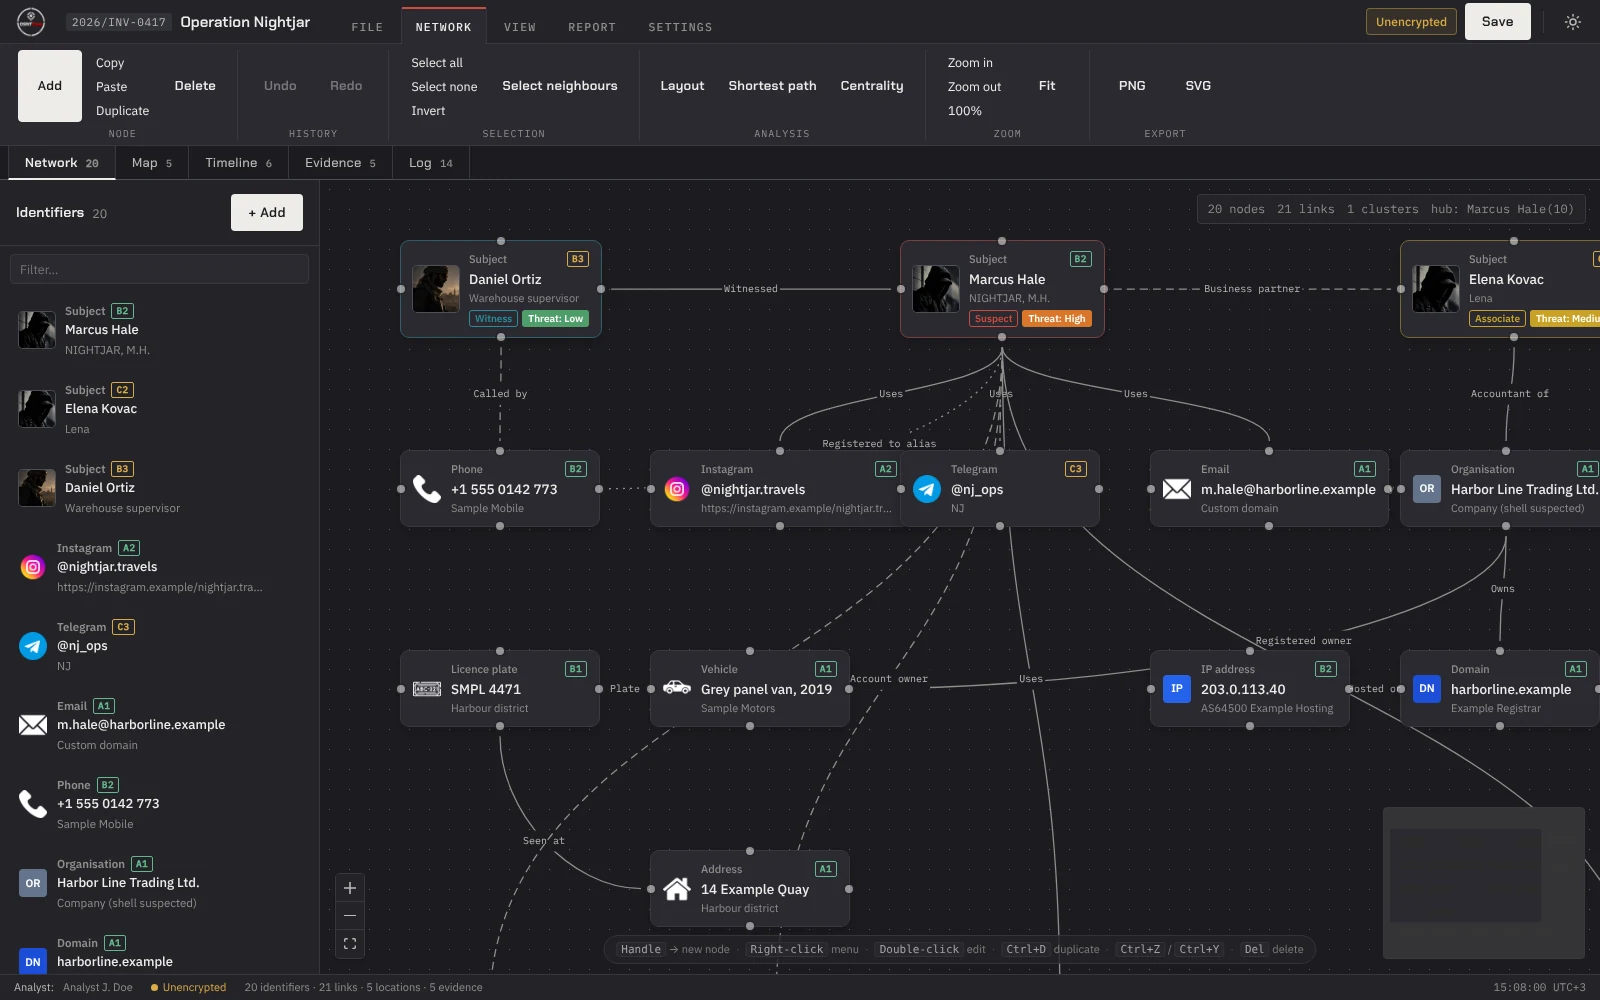Viewport: 1600px width, 1000px height.
Task: Click the OR icon in the sidebar Organisation row
Action: click(33, 883)
